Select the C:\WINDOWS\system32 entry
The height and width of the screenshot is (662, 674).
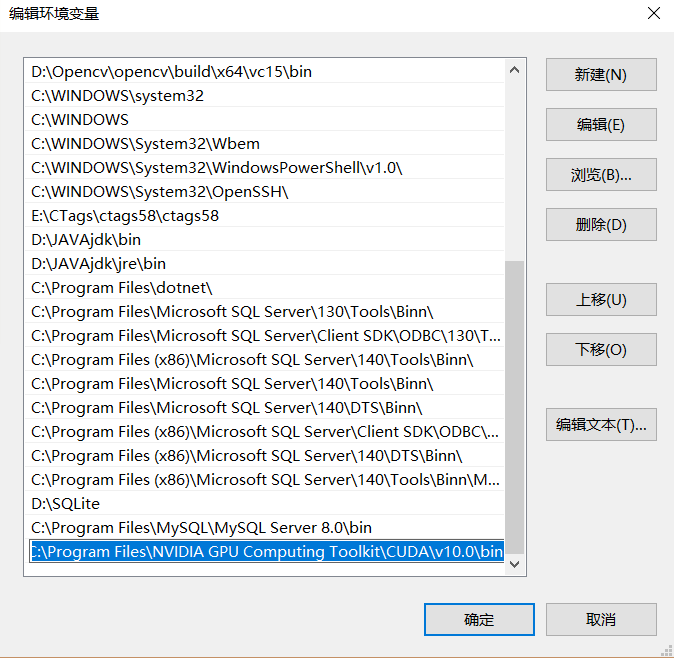pyautogui.click(x=265, y=95)
